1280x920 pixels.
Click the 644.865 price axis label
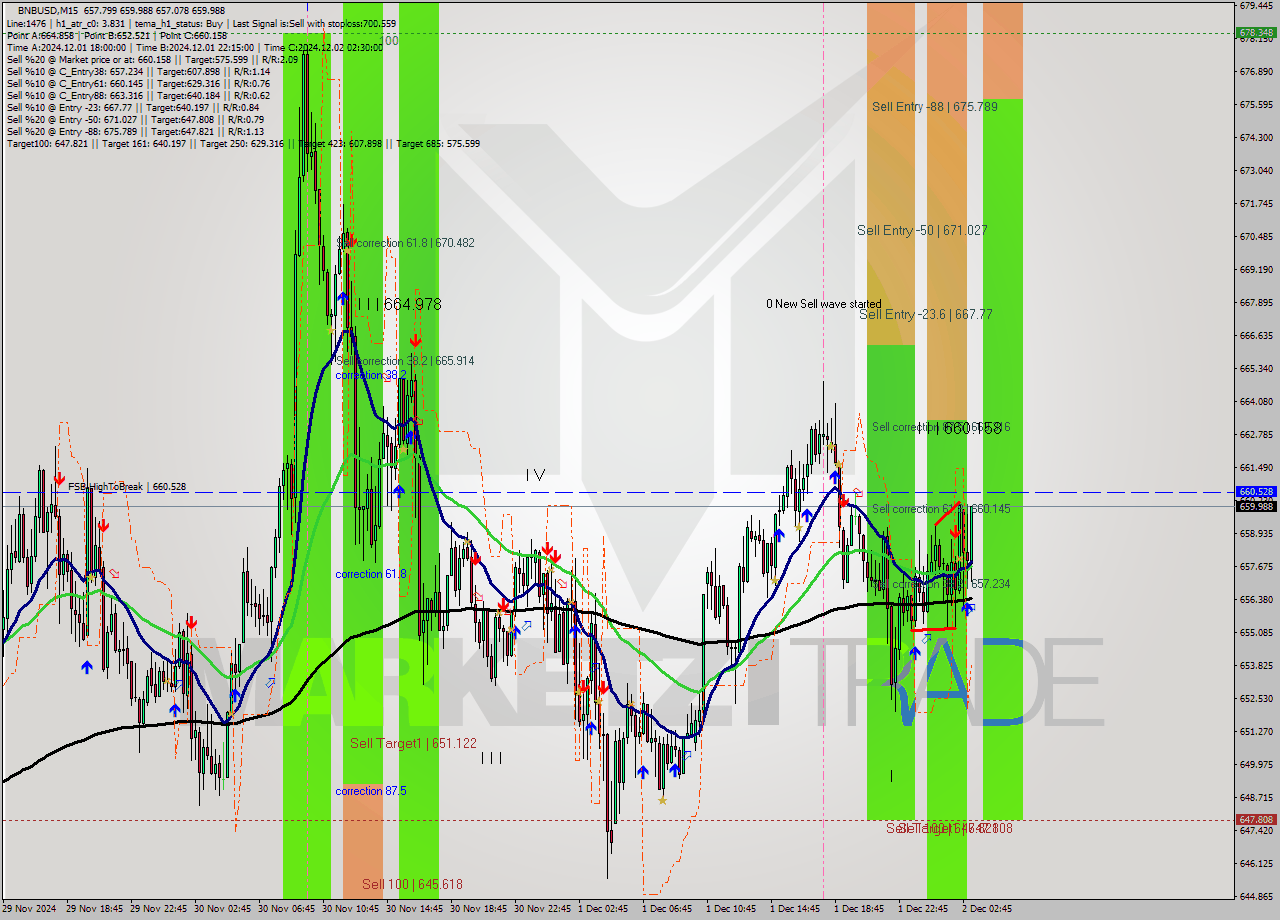[x=1256, y=896]
